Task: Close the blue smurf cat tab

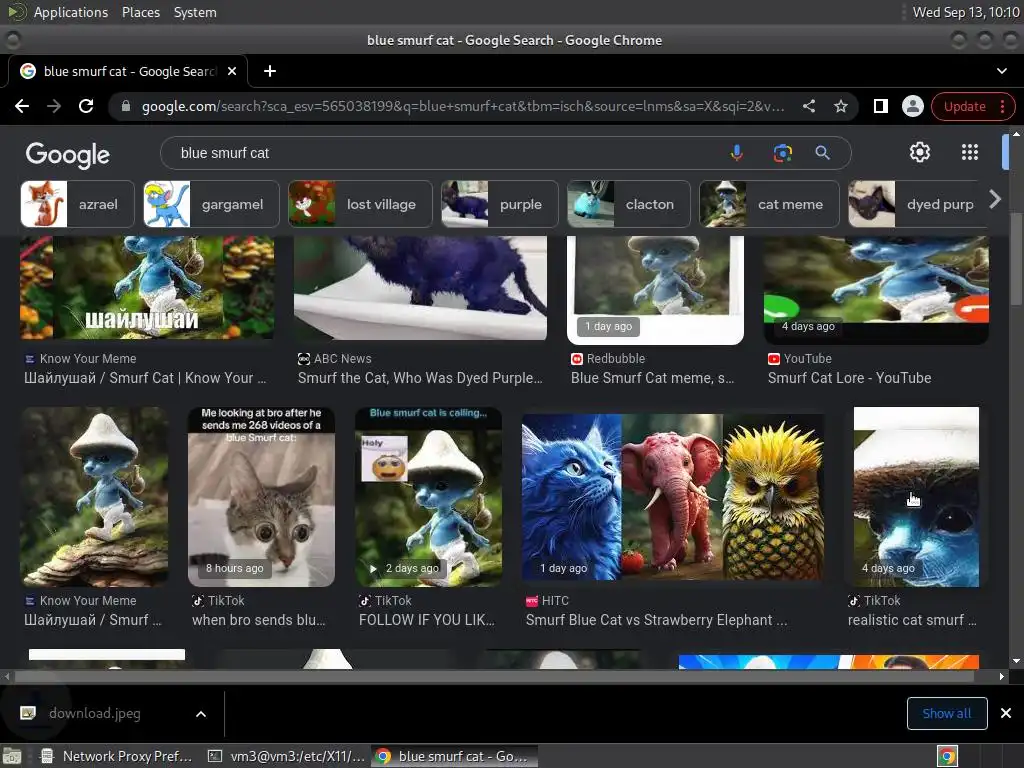Action: (232, 71)
